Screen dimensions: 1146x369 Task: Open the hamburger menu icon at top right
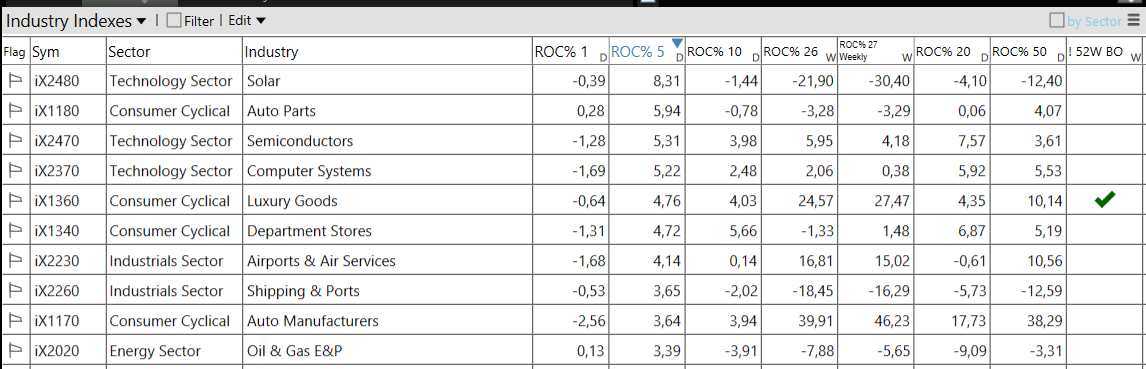1134,21
